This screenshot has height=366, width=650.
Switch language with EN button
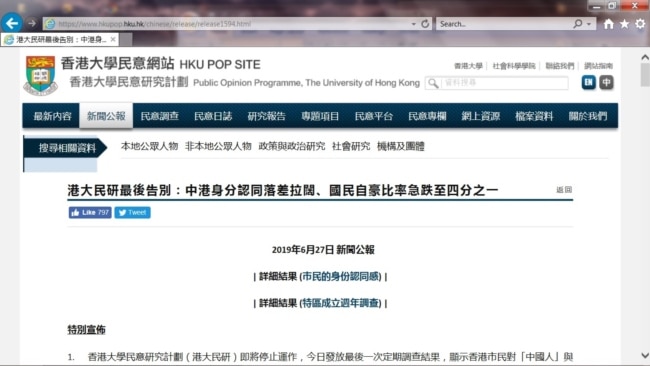tap(588, 82)
